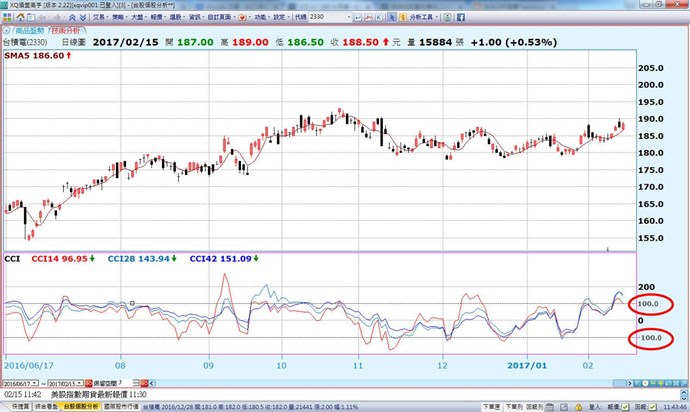Open the 台股個股分析 bottom tab
690x412 pixels.
[79, 407]
